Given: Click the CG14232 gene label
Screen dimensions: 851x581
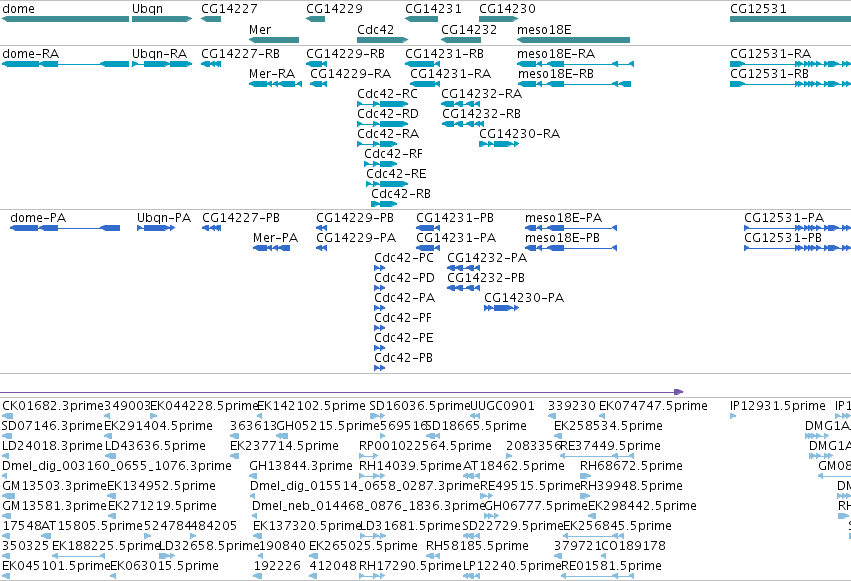Looking at the screenshot, I should point(469,30).
